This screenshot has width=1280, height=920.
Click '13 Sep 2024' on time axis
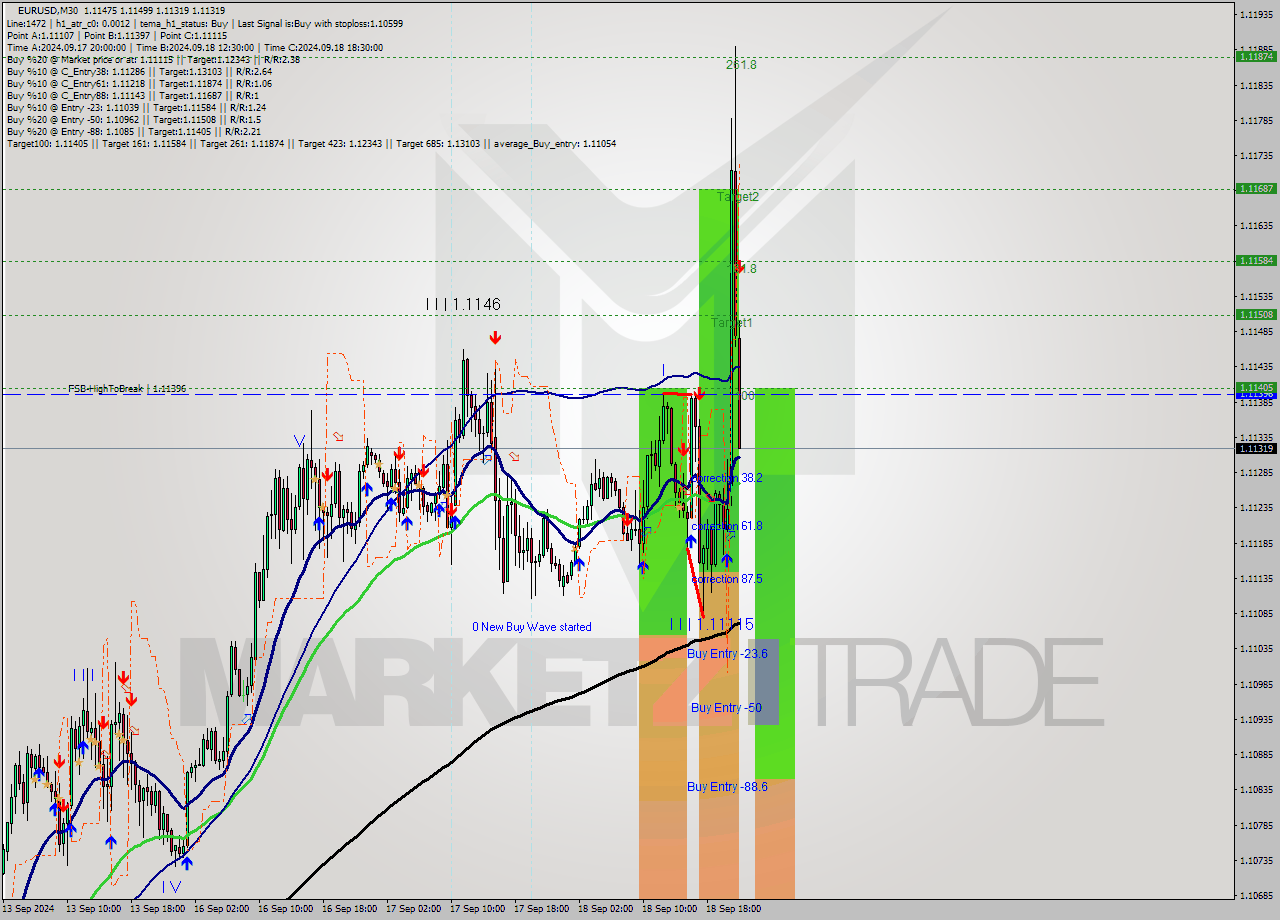[x=28, y=909]
